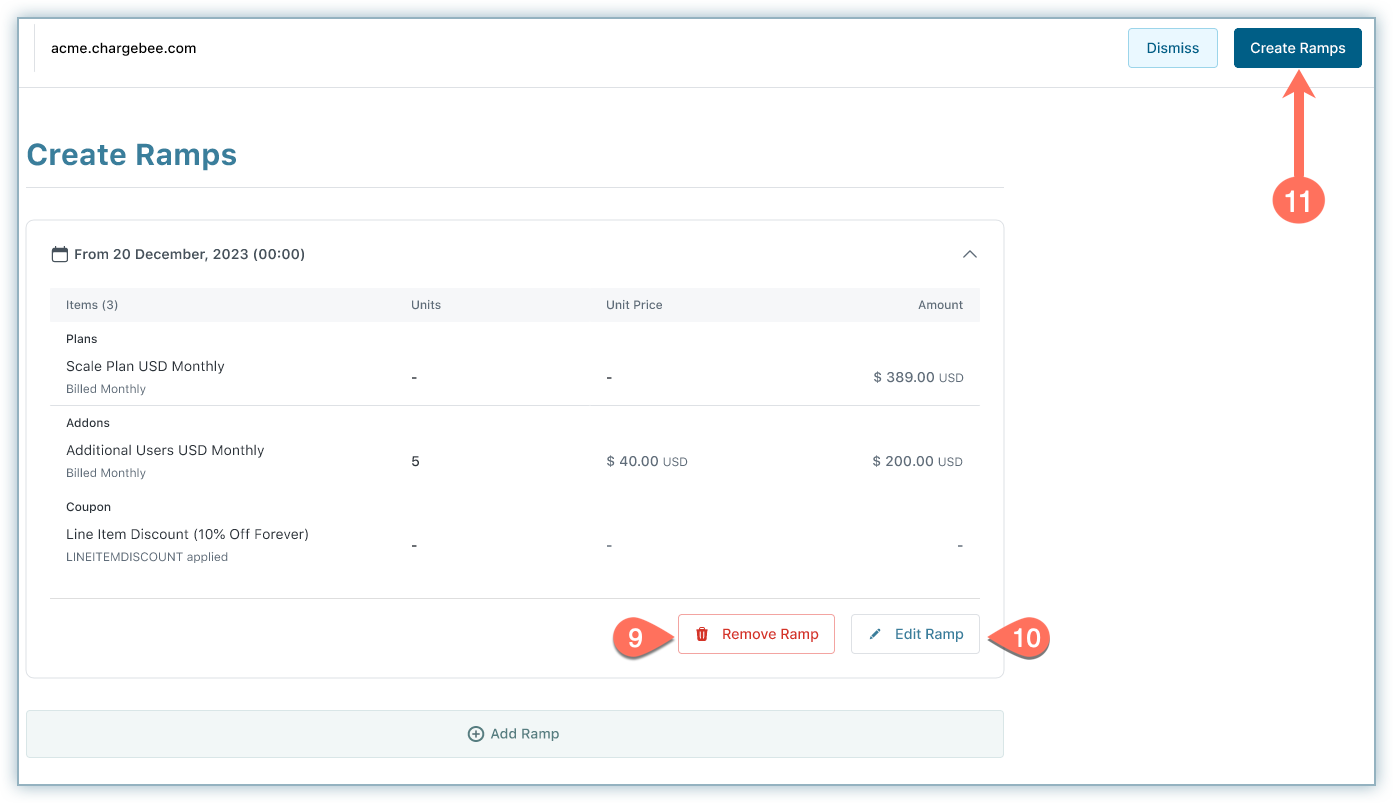Click the orange circle marker 11
This screenshot has width=1393, height=803.
click(x=1297, y=201)
